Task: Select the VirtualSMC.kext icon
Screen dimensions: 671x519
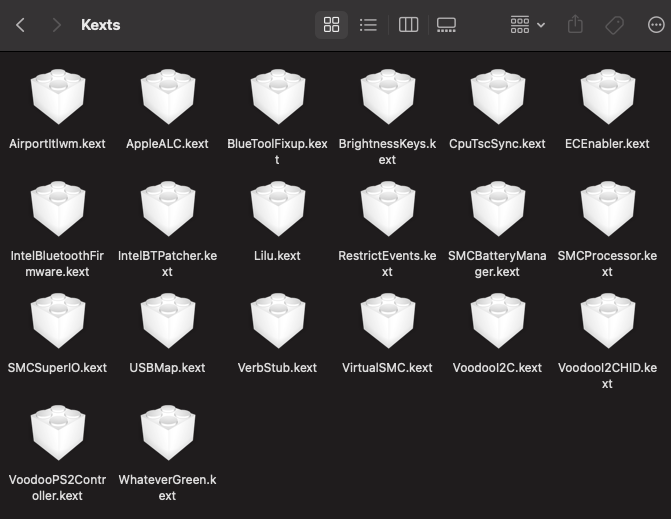Action: (387, 321)
